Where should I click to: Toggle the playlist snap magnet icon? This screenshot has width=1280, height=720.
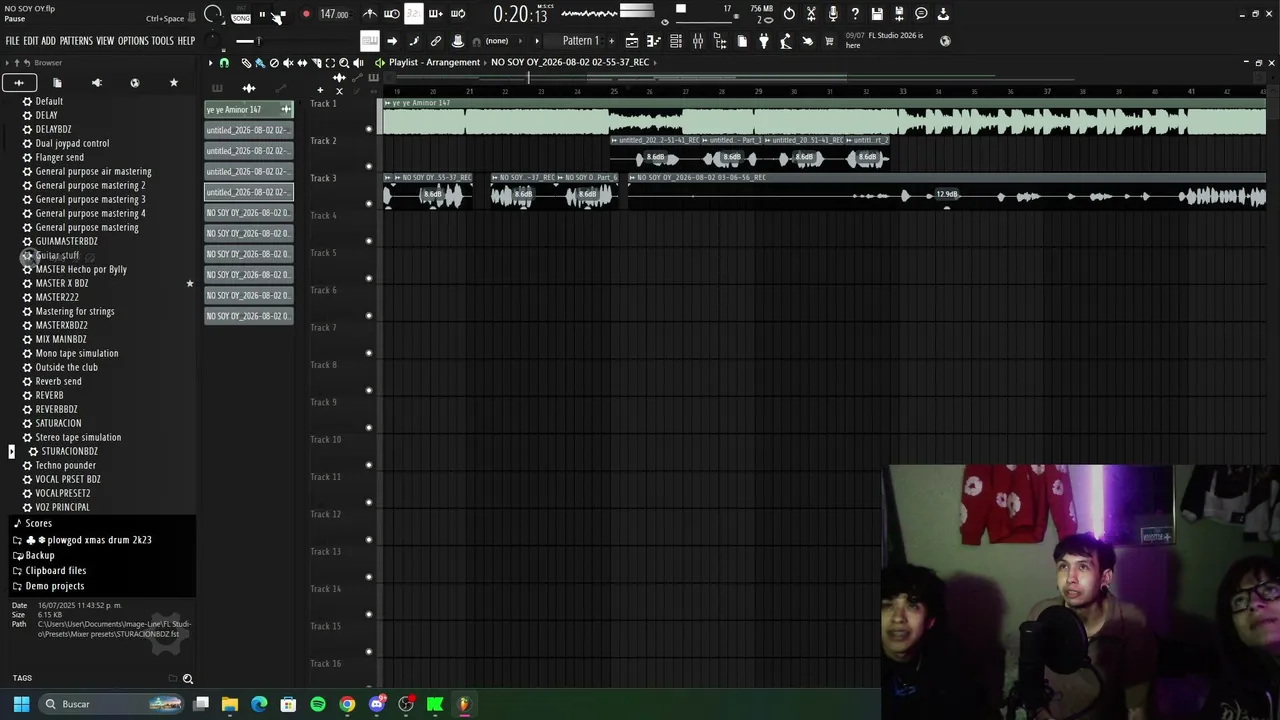pos(224,63)
